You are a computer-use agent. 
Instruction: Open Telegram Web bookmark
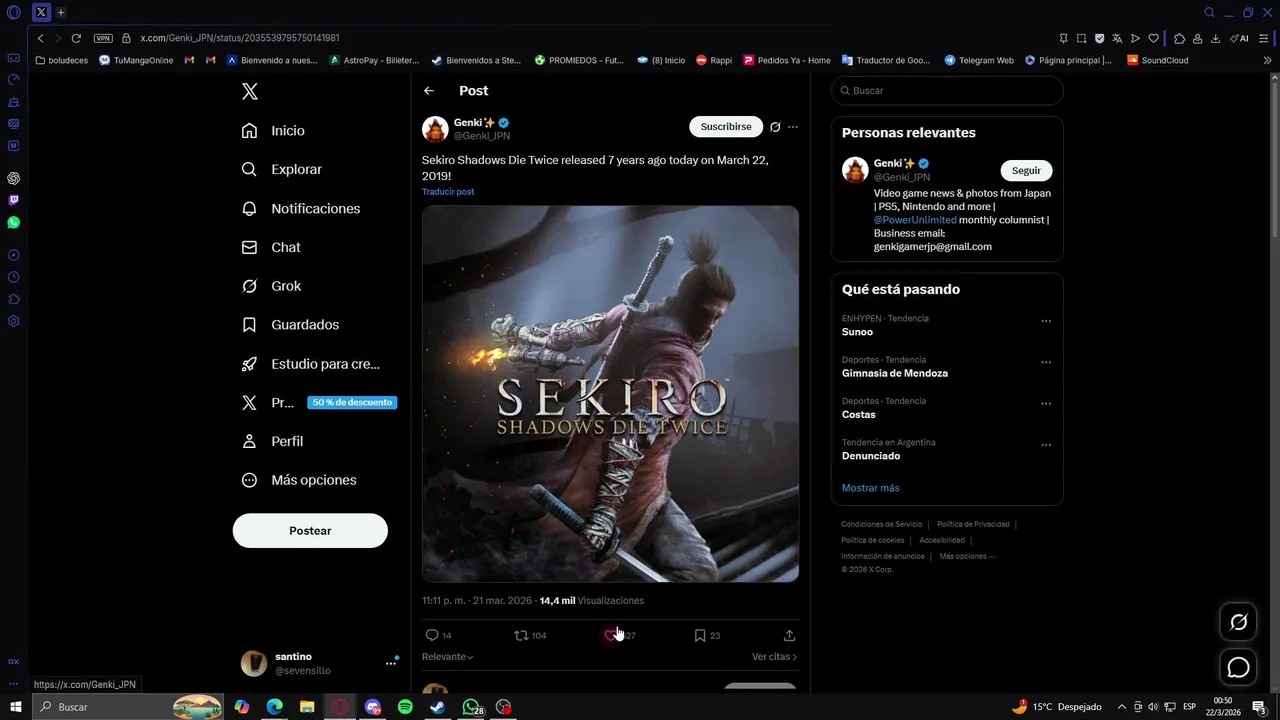click(x=979, y=60)
